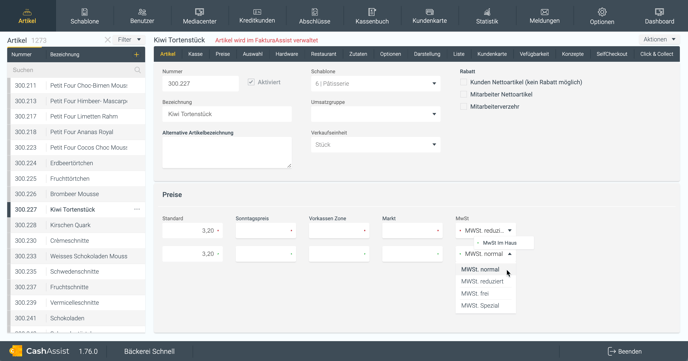Sort list by Nummer column header
This screenshot has width=688, height=361.
click(22, 54)
